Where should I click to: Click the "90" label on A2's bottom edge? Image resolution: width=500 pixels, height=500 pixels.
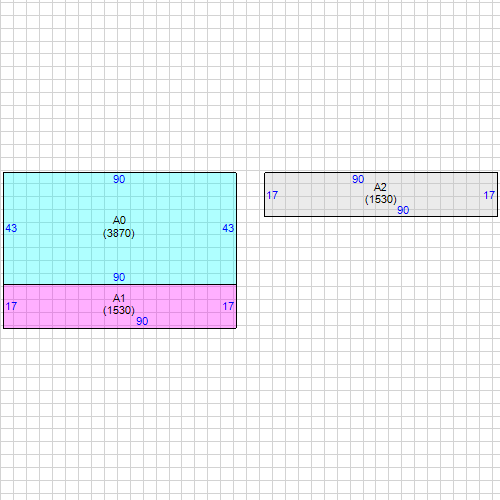click(x=403, y=210)
